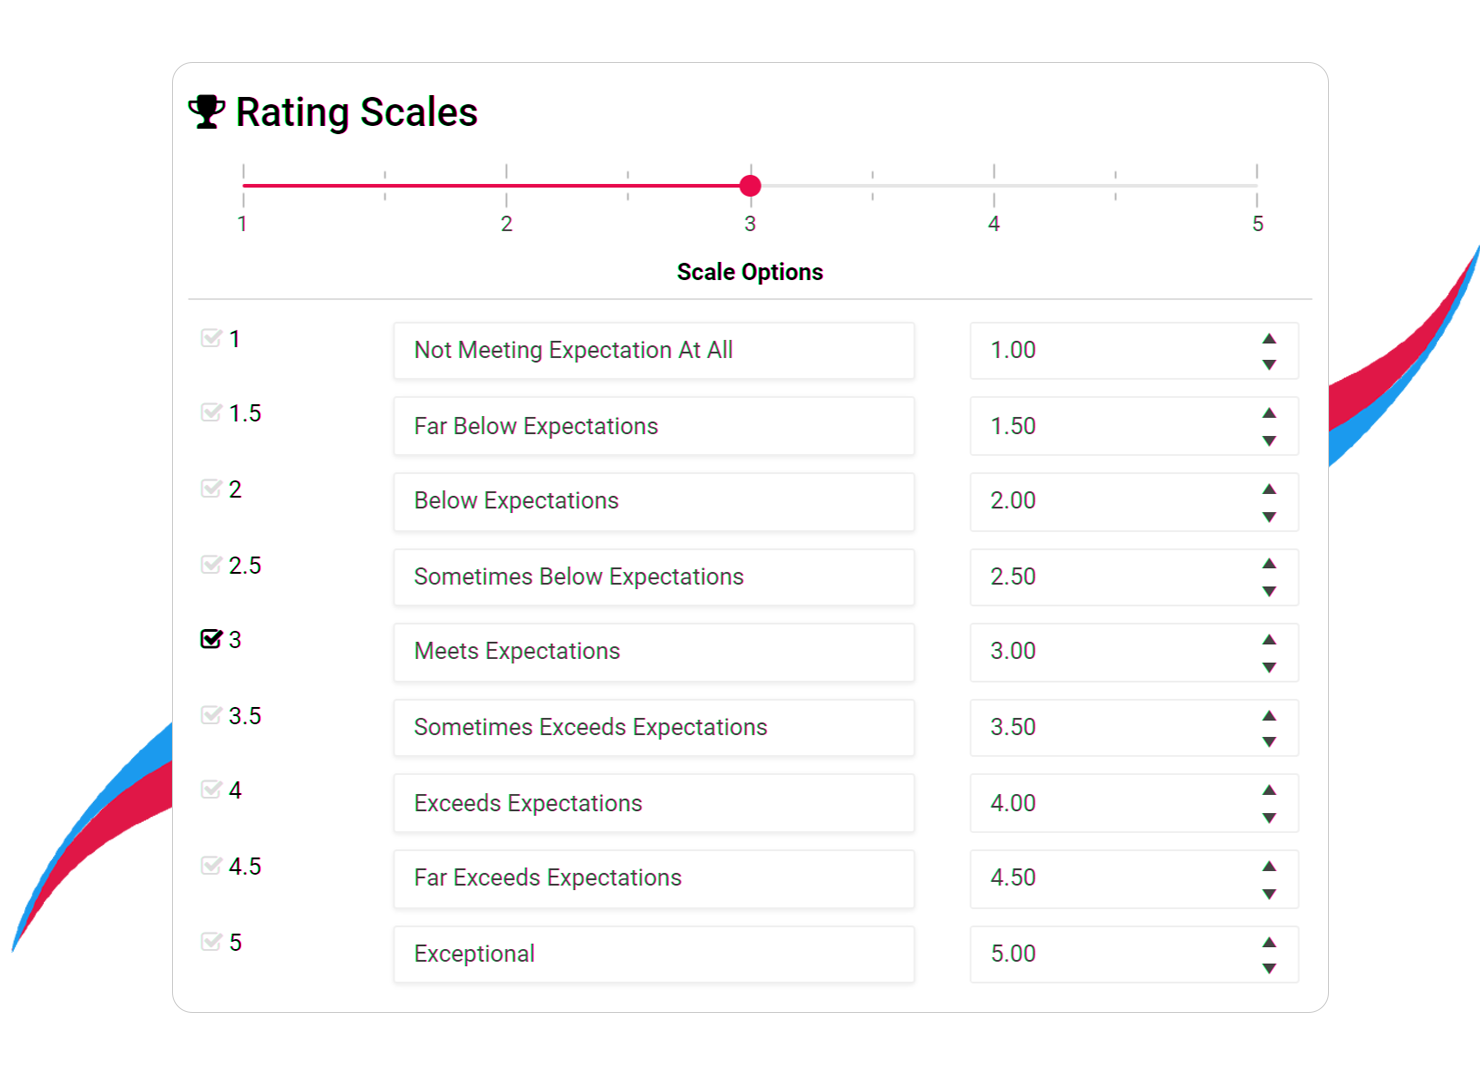
Task: Click the up arrow to increase 1.00
Action: click(1269, 338)
